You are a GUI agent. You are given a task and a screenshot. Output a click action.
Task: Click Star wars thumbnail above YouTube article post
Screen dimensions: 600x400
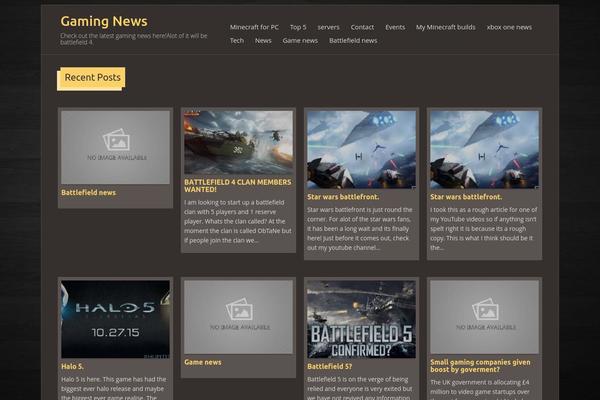pos(484,150)
